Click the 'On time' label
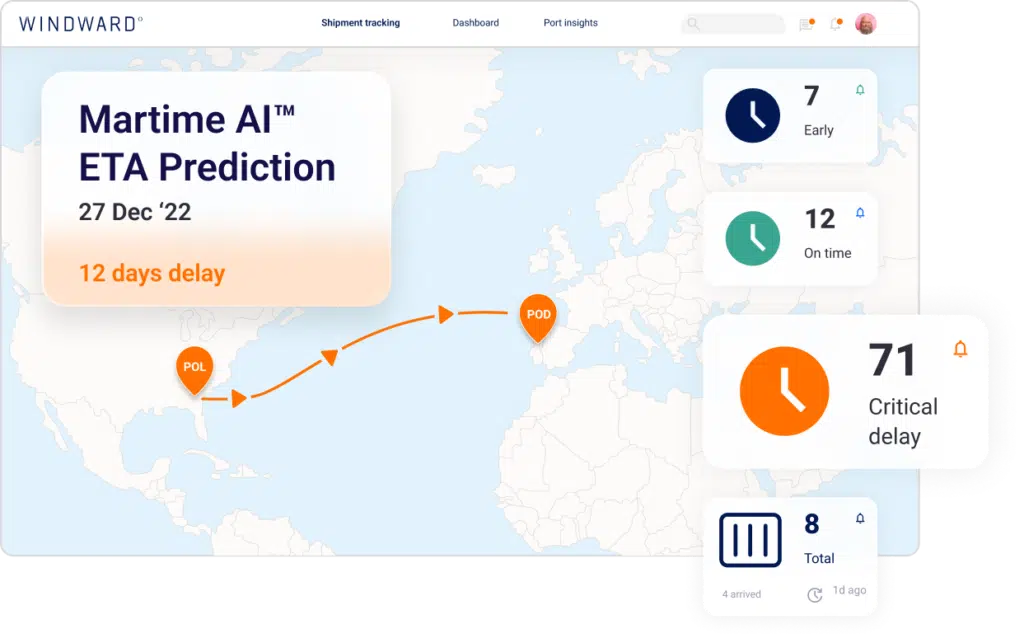This screenshot has height=638, width=1024. (827, 253)
